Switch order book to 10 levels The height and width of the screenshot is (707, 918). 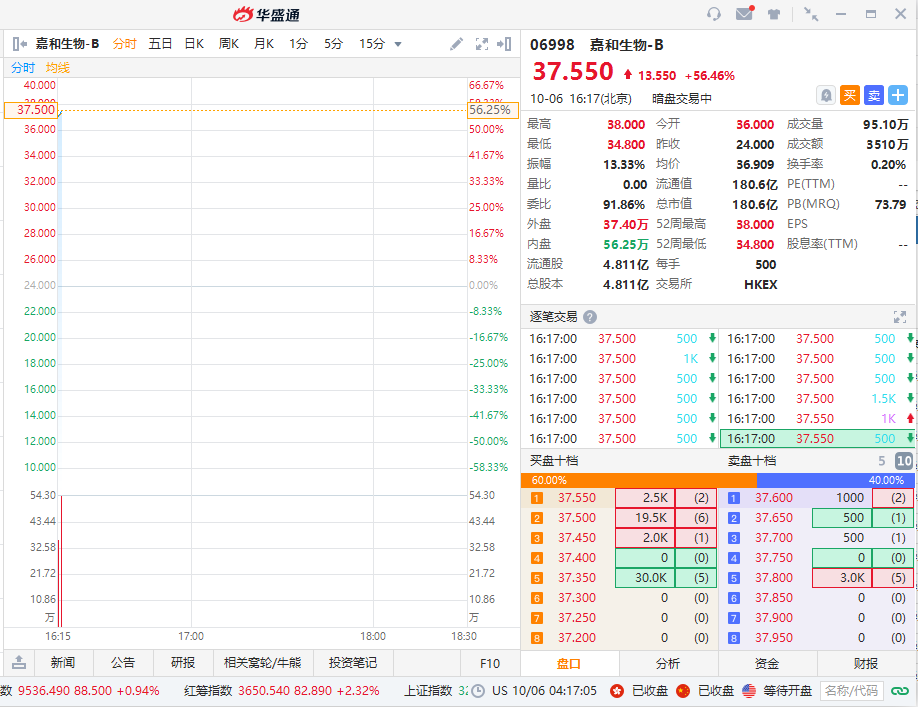[903, 461]
